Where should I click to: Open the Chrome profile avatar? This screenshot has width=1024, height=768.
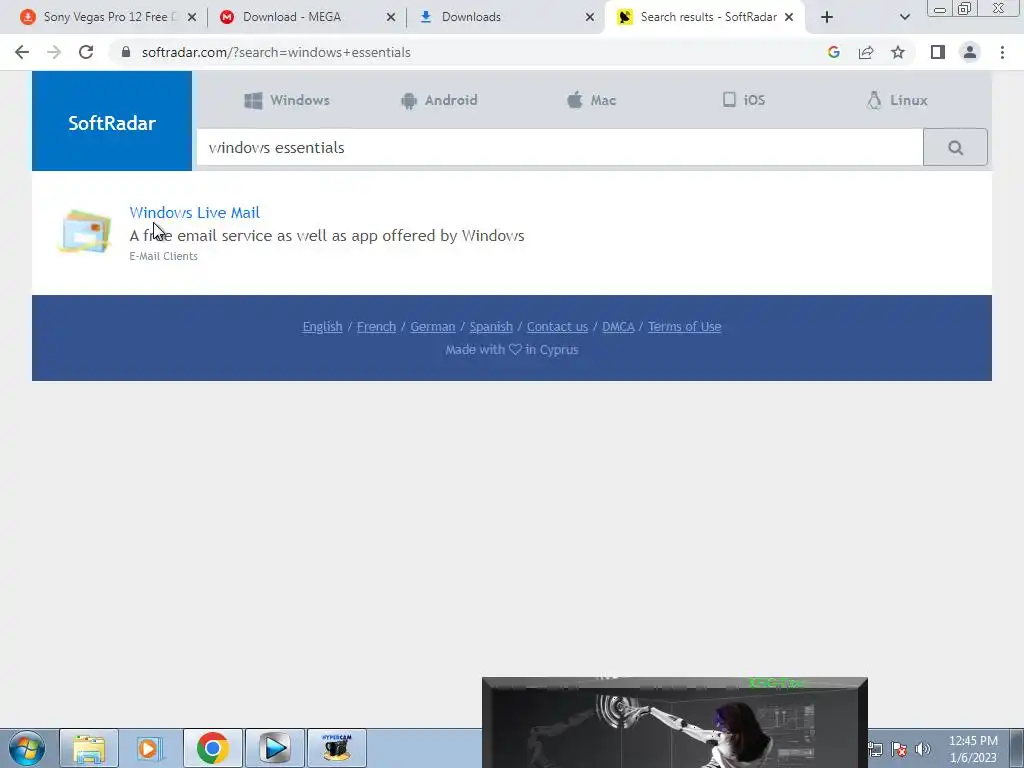(970, 52)
